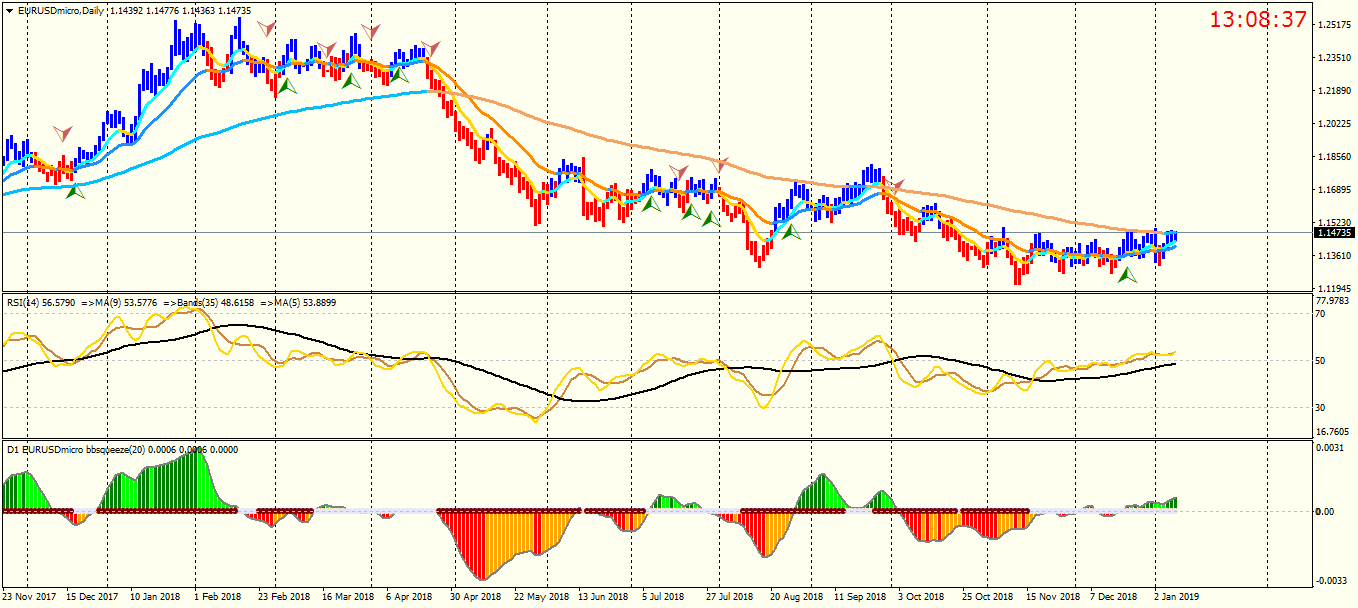Click the 1.21890 price axis label

tap(1336, 91)
